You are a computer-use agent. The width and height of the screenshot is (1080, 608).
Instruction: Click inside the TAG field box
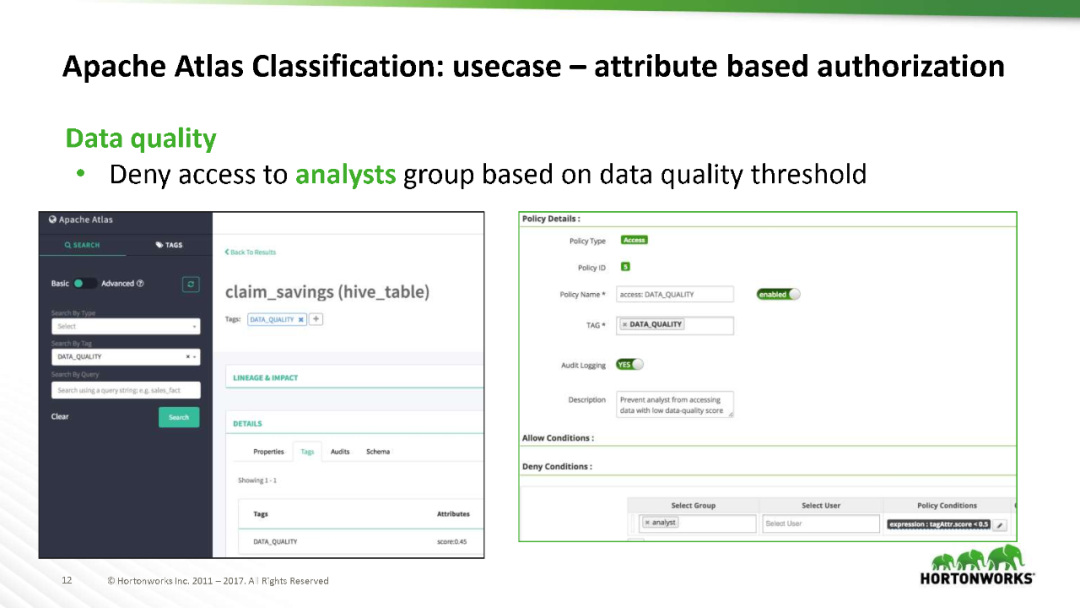675,325
